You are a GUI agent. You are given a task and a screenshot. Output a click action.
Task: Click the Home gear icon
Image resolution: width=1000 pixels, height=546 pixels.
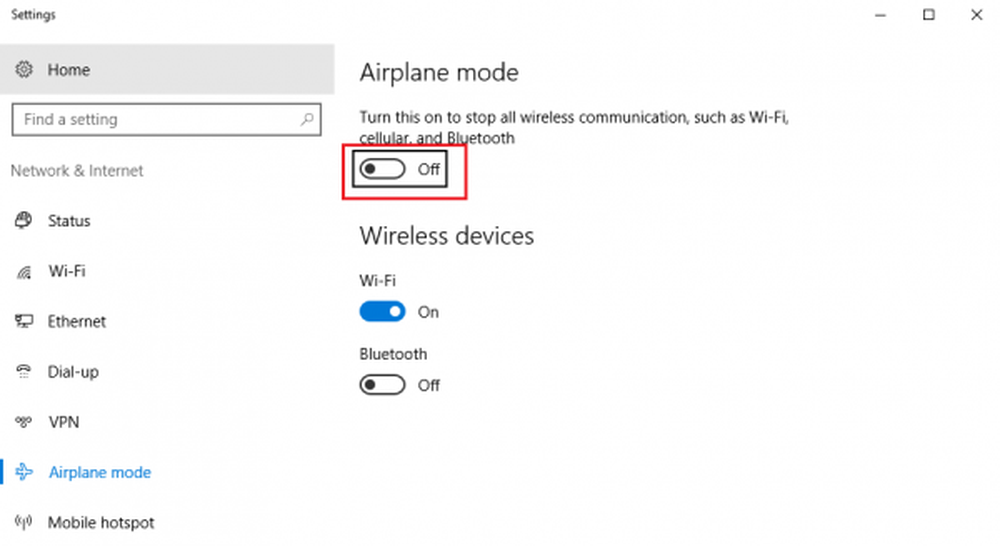(x=25, y=70)
